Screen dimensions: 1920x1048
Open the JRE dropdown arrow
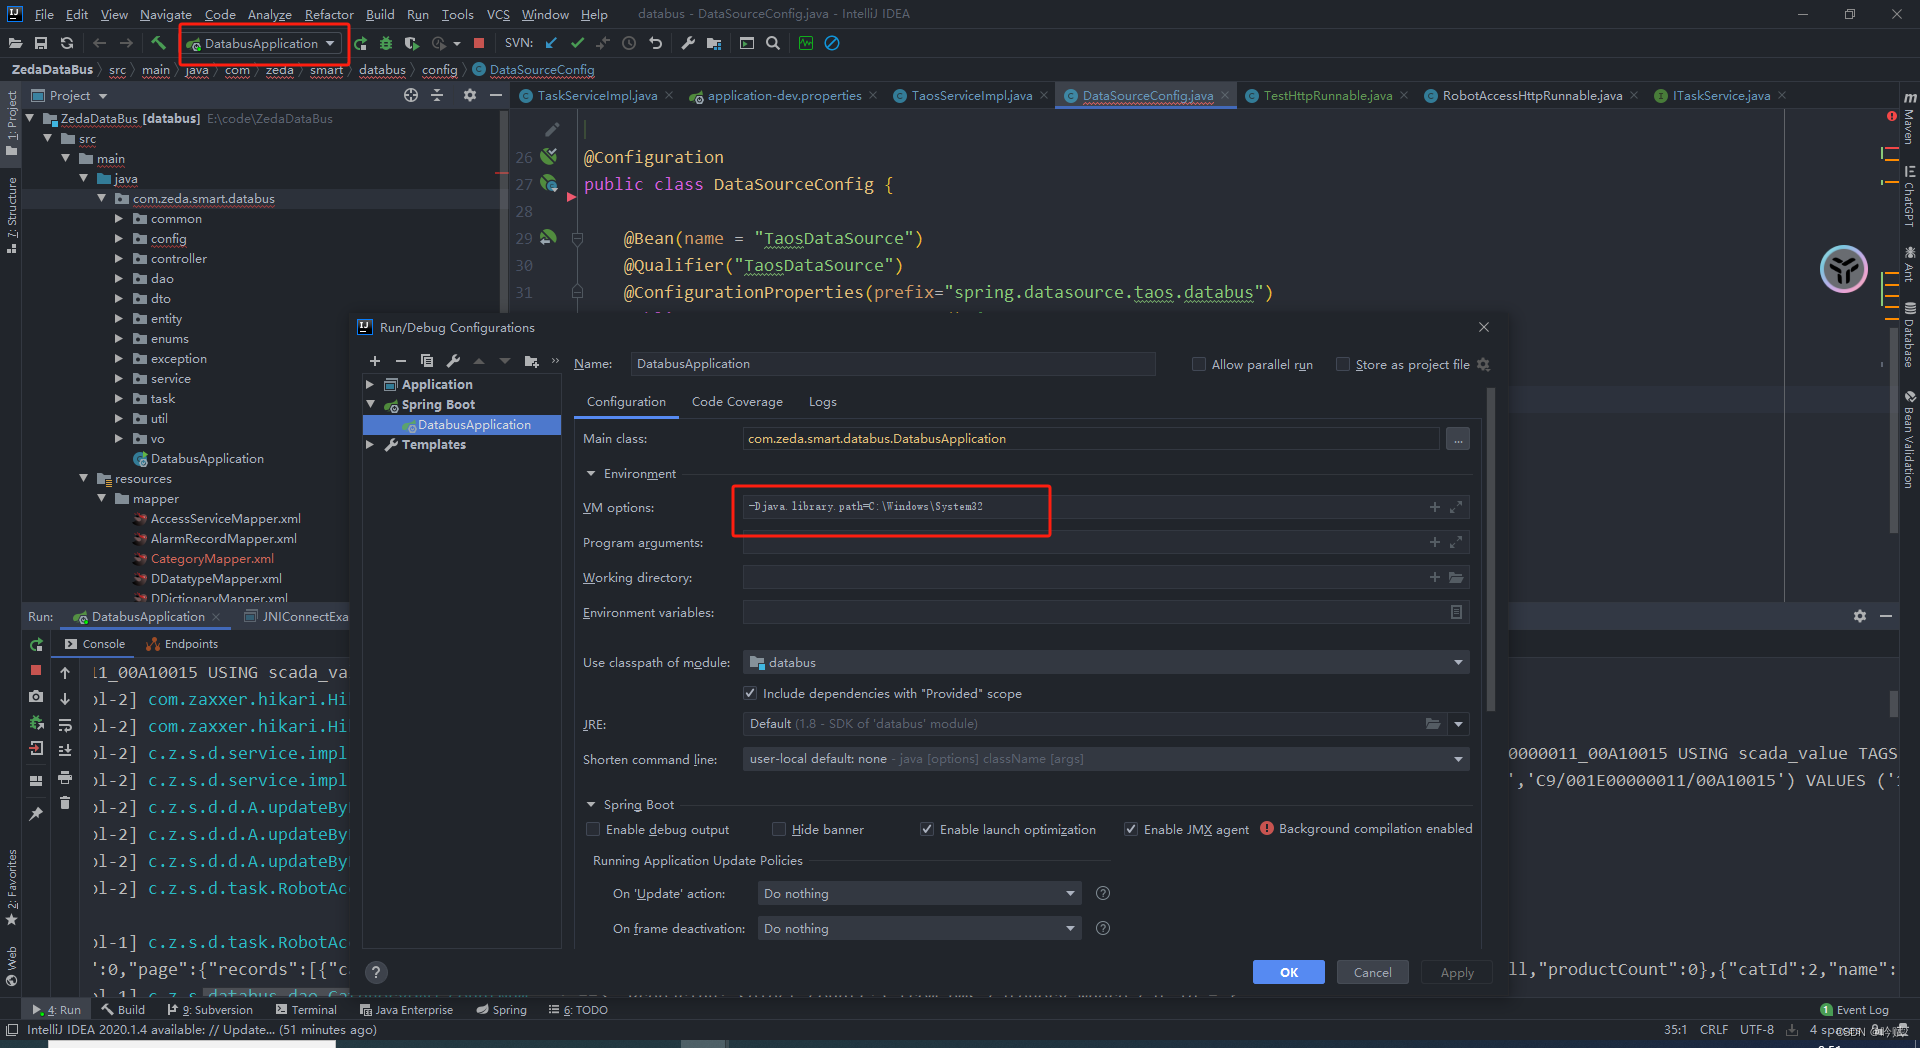[1458, 724]
